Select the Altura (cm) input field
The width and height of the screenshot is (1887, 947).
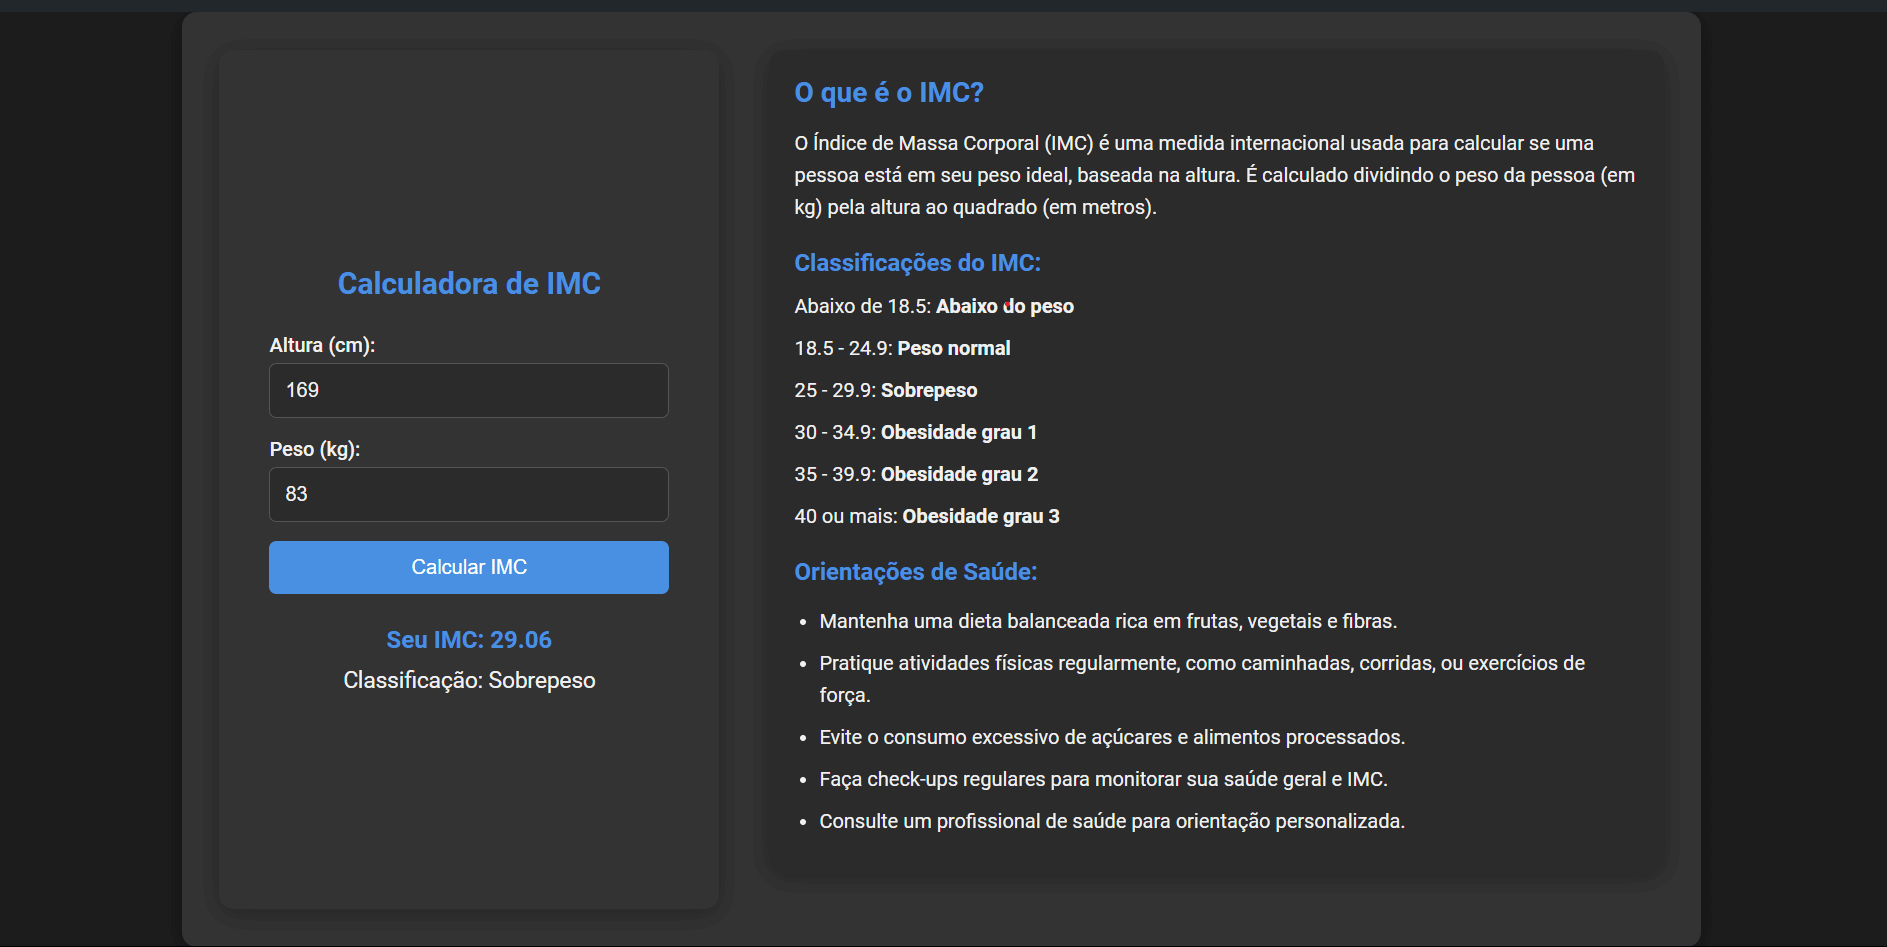468,390
